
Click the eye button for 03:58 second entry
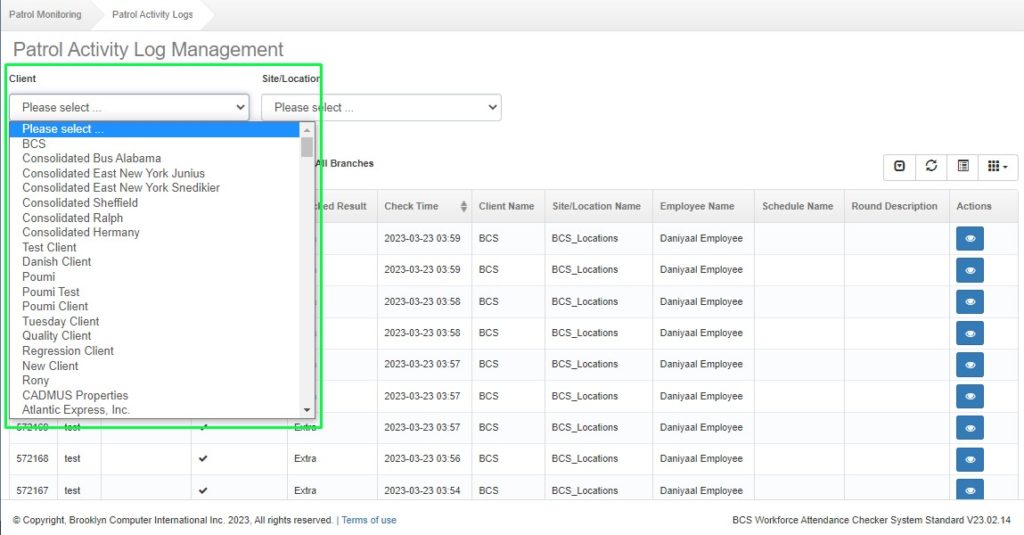coord(969,333)
